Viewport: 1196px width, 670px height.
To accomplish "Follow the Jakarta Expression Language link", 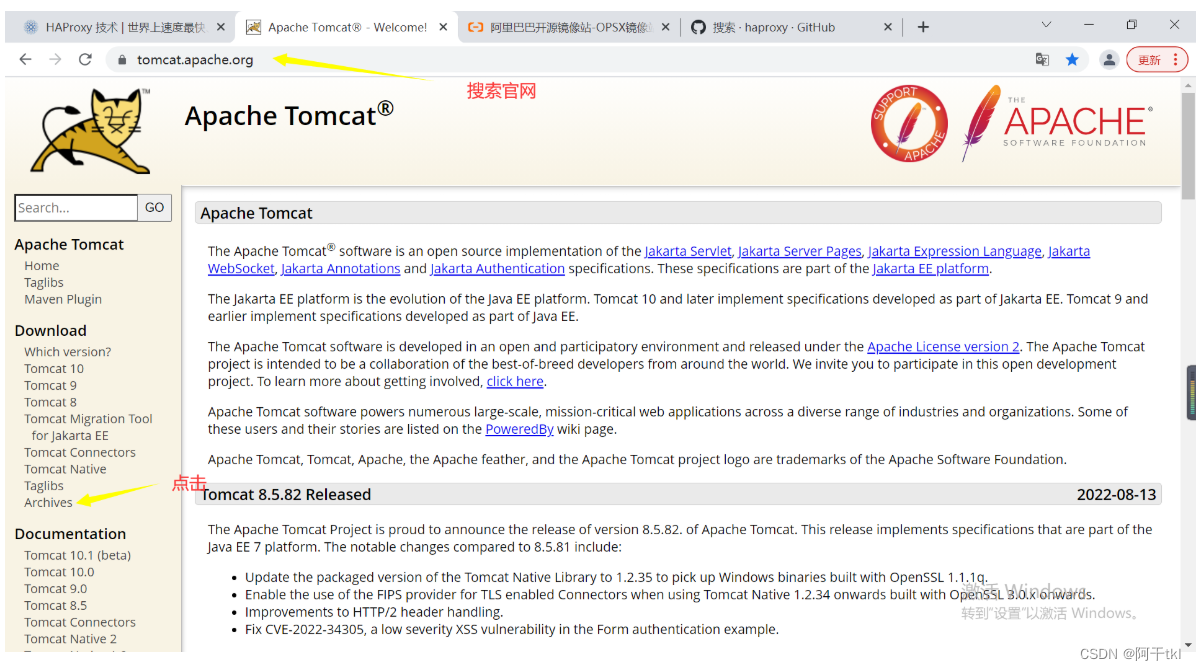I will 954,251.
